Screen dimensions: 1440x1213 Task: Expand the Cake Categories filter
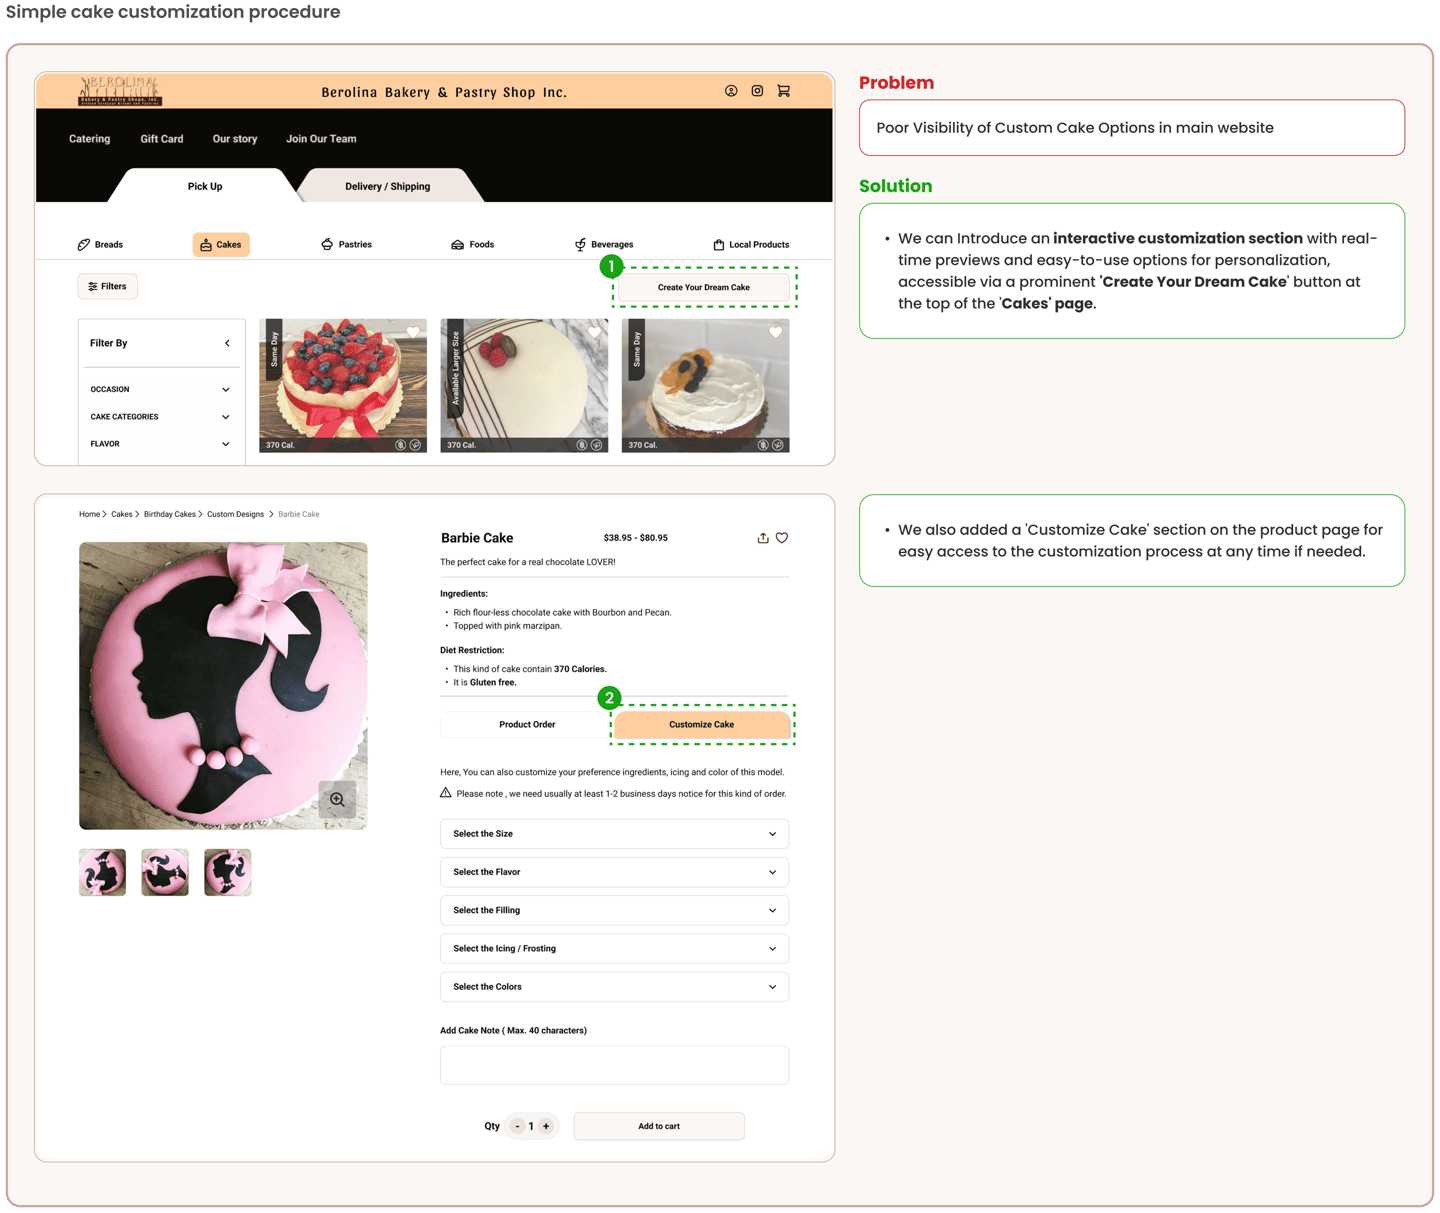click(x=160, y=417)
